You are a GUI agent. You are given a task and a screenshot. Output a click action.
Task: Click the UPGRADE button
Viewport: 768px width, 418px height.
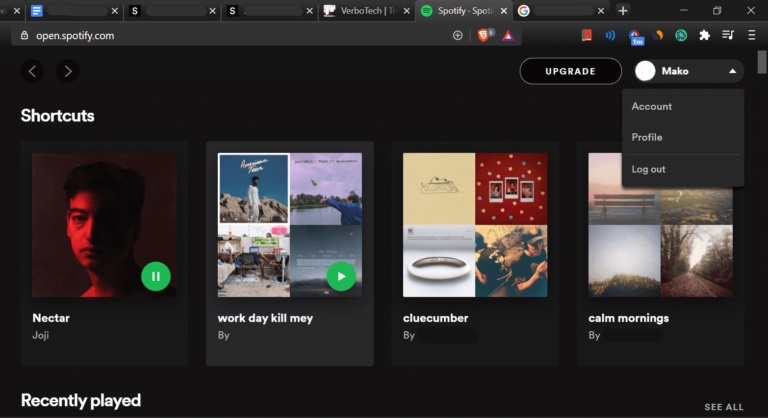[x=571, y=71]
